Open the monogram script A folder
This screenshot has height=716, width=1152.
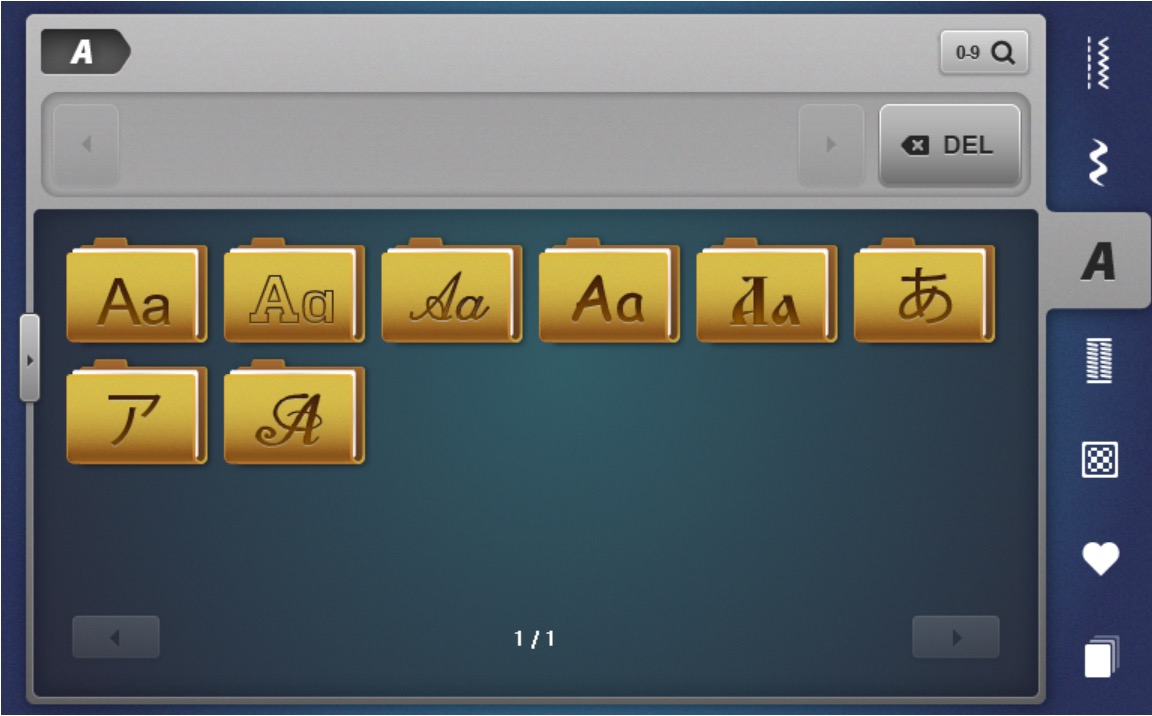(293, 415)
